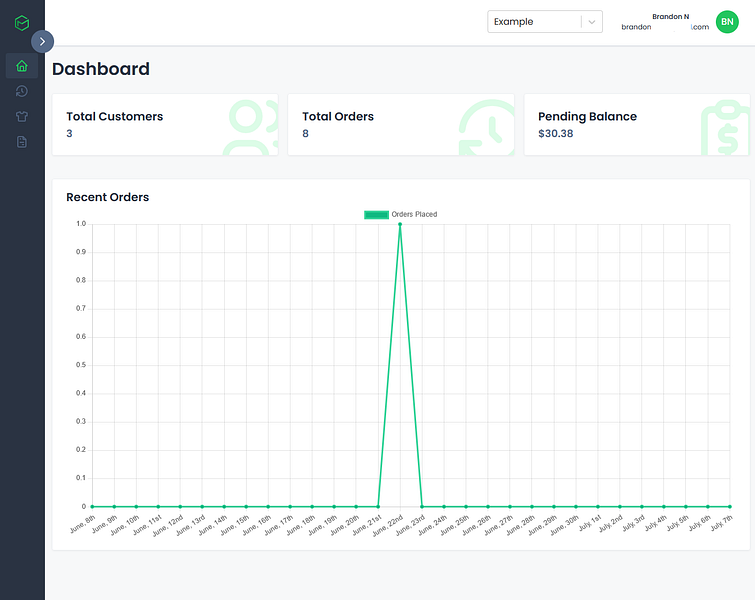Click the July 7th data point

tap(730, 507)
